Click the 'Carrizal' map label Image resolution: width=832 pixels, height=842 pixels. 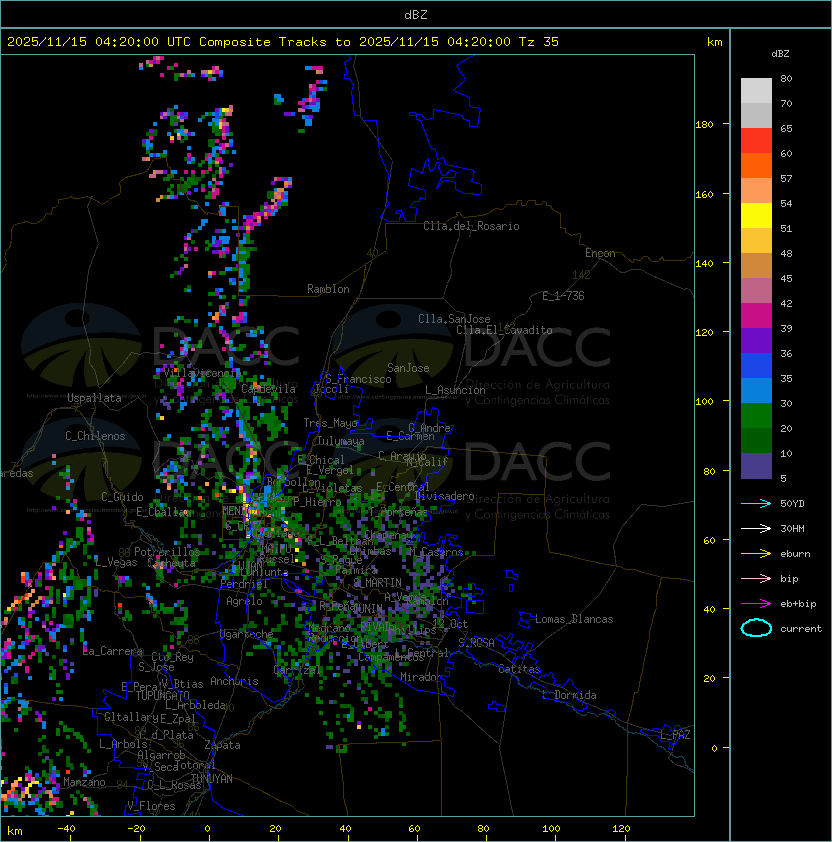point(298,670)
